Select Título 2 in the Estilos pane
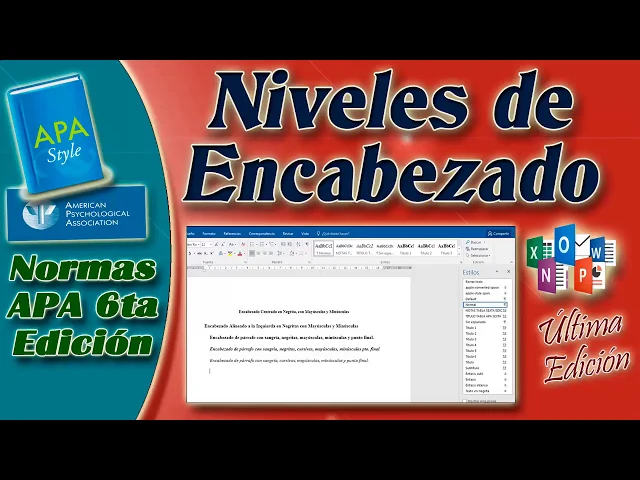Image resolution: width=640 pixels, height=480 pixels. coord(485,333)
